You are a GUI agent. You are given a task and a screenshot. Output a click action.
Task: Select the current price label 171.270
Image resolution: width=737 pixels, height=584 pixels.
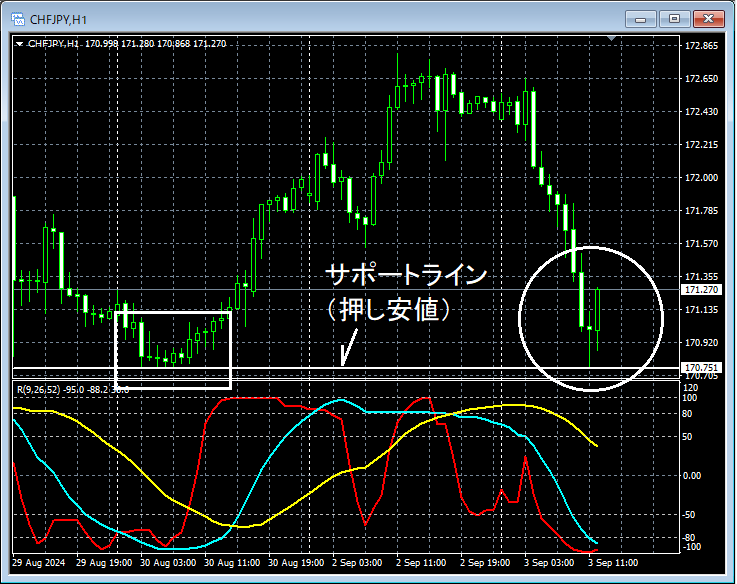tap(701, 290)
